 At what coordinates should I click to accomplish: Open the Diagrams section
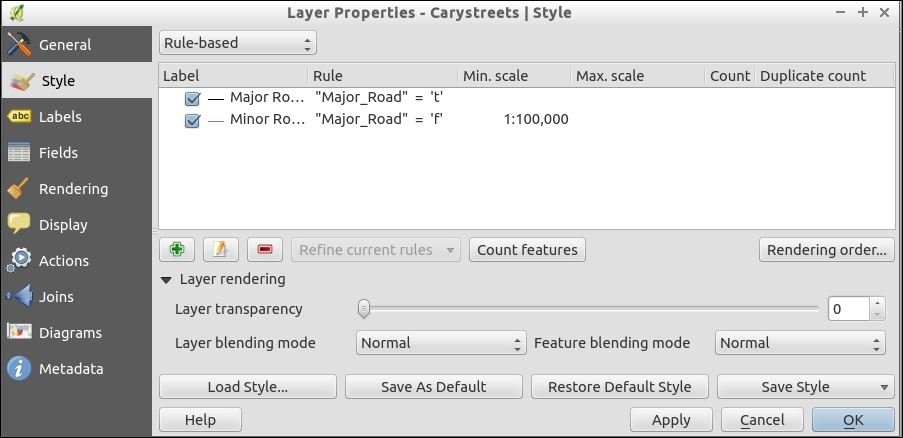click(70, 333)
